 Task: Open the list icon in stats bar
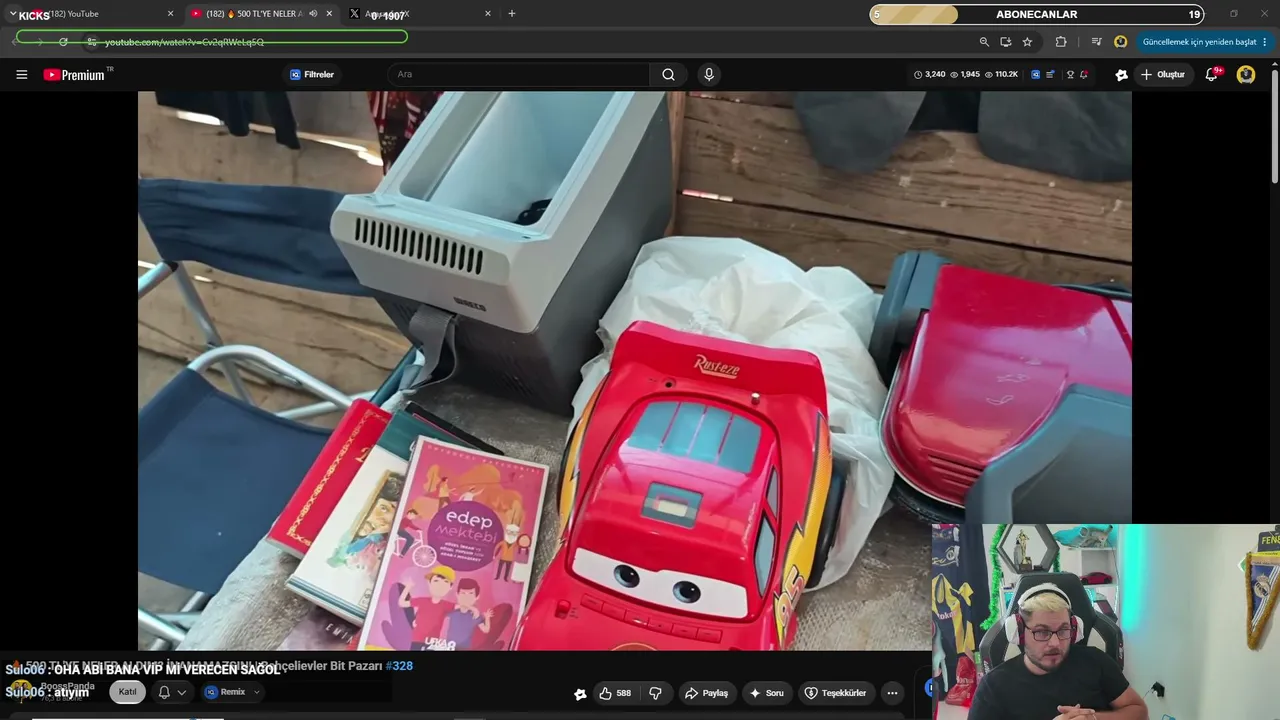coord(1050,75)
